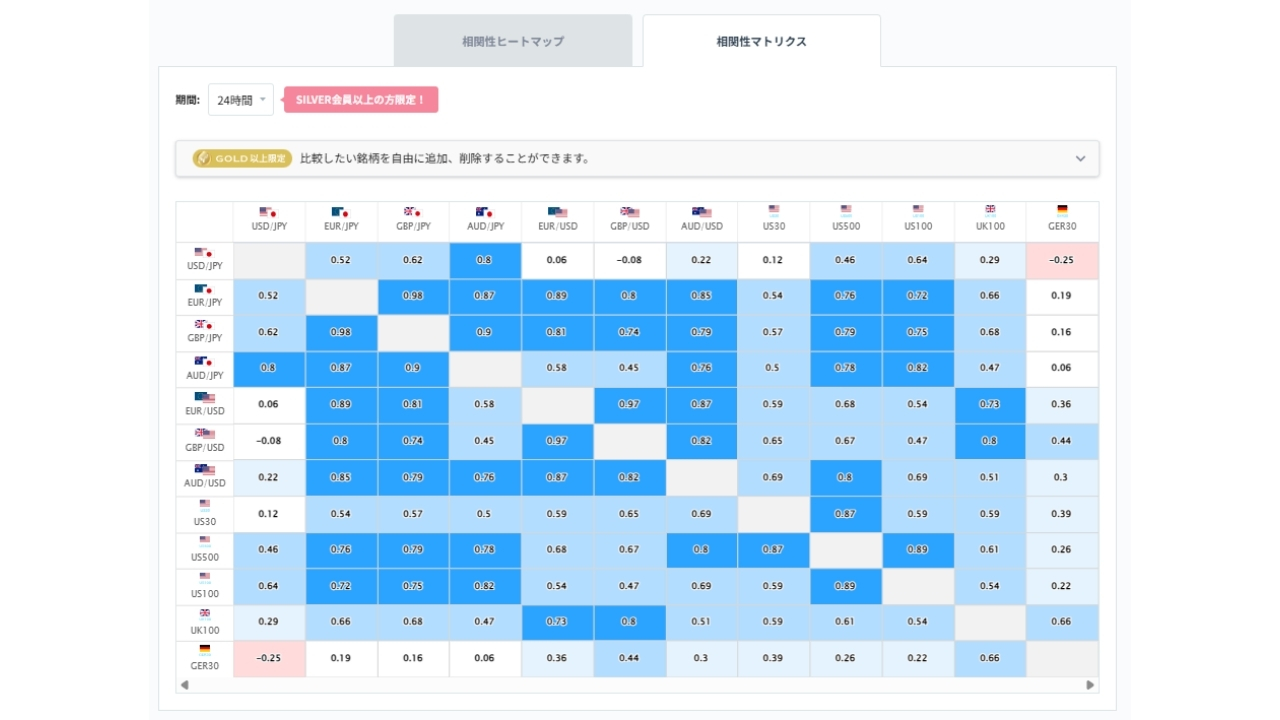This screenshot has width=1280, height=720.
Task: Click the 0.98 cell in EUR/JPY row
Action: pyautogui.click(x=413, y=296)
